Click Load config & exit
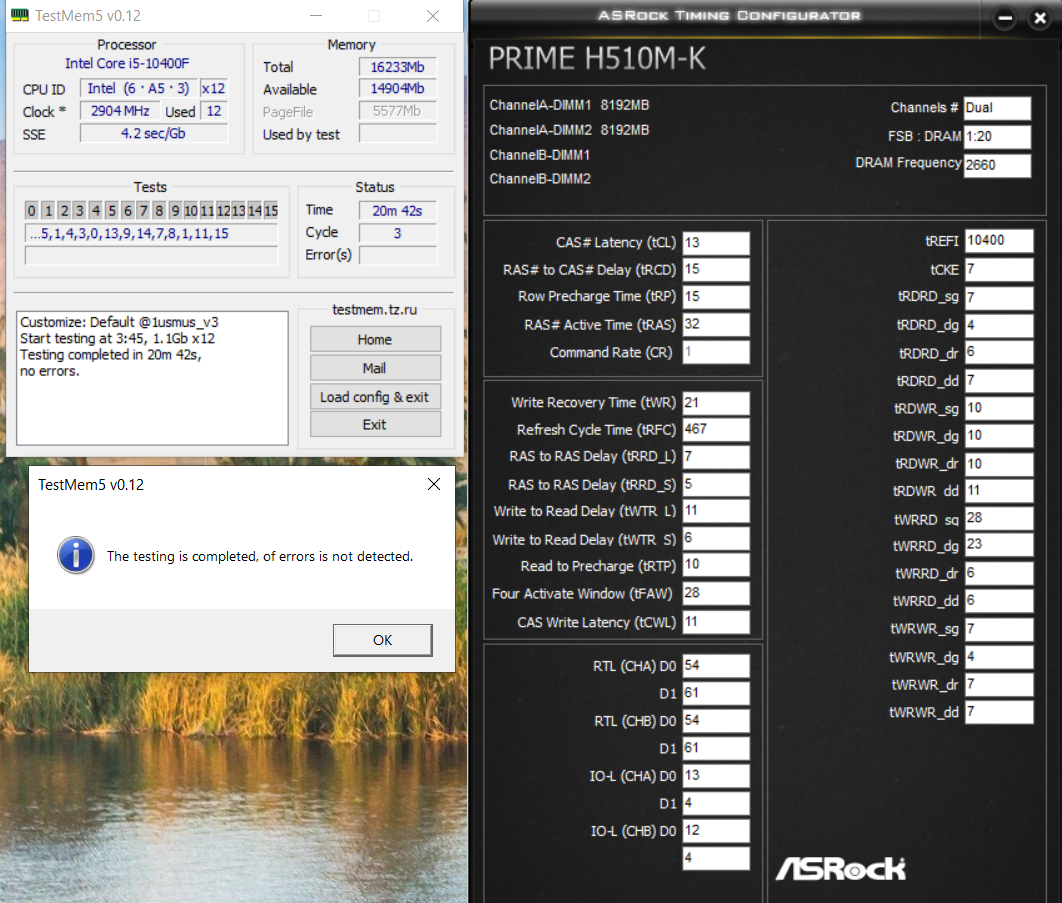 click(375, 396)
